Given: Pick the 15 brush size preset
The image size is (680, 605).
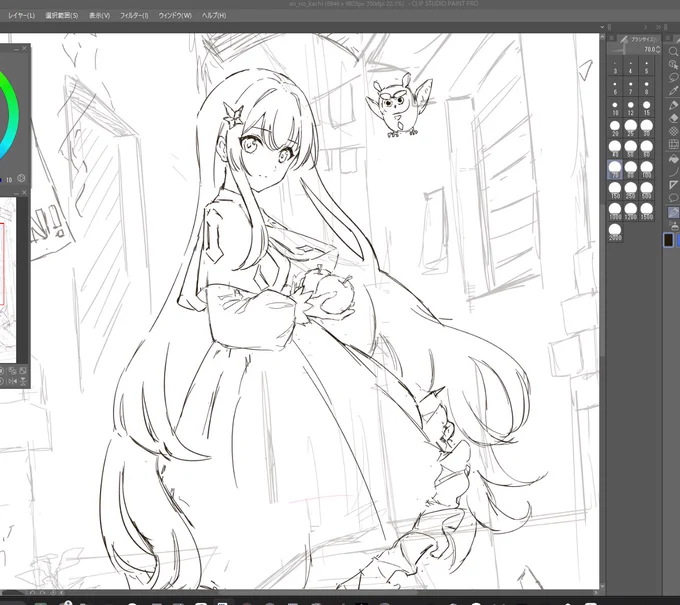Looking at the screenshot, I should 647,108.
